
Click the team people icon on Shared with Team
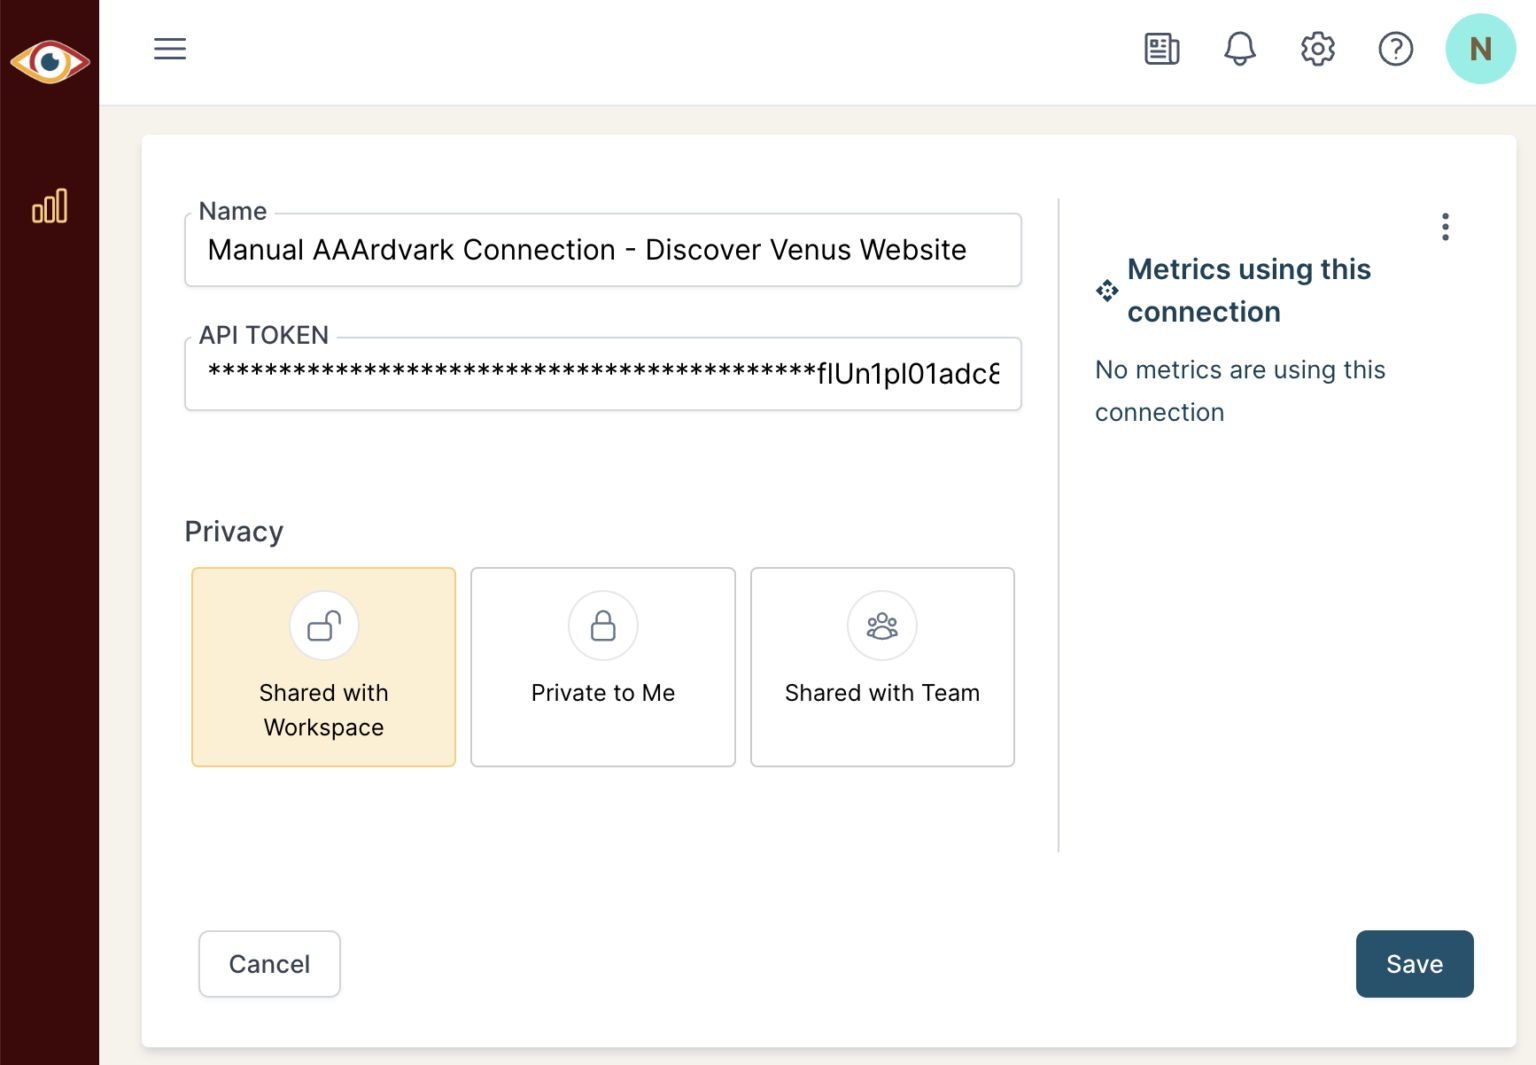click(882, 625)
